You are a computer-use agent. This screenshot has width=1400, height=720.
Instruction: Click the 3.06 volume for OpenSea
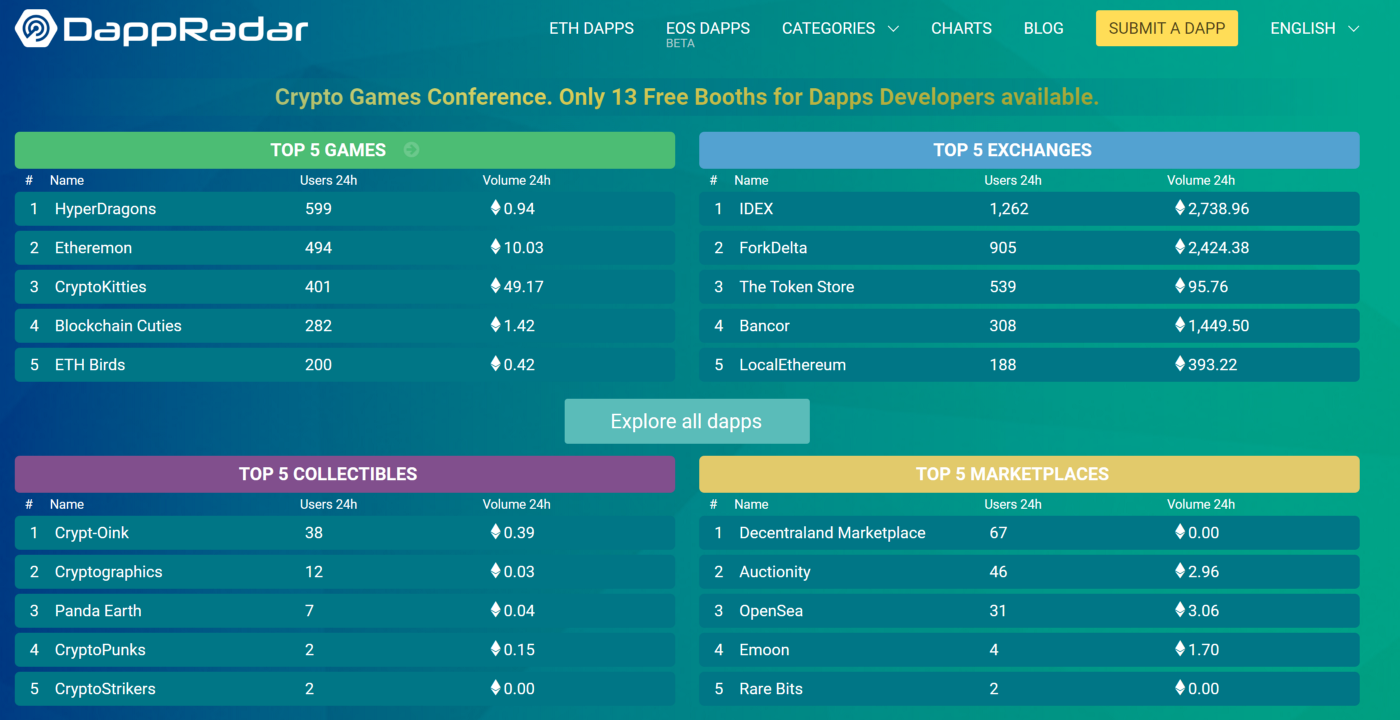[x=1197, y=611]
